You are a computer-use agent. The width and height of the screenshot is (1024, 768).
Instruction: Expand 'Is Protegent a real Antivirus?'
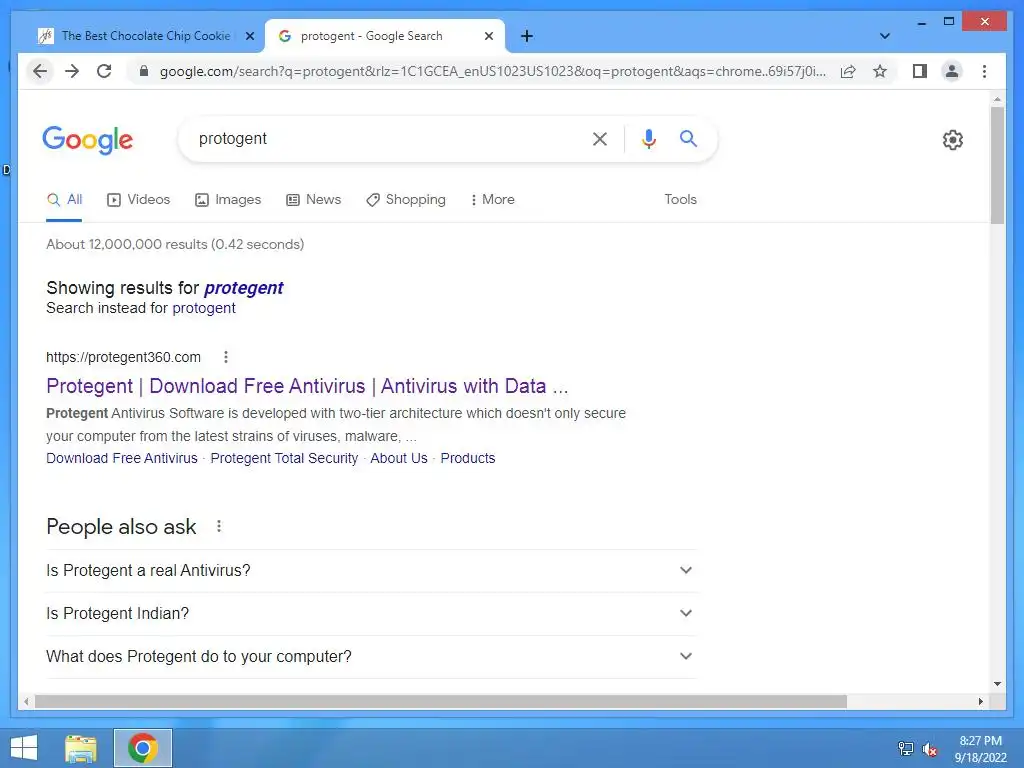pos(370,570)
